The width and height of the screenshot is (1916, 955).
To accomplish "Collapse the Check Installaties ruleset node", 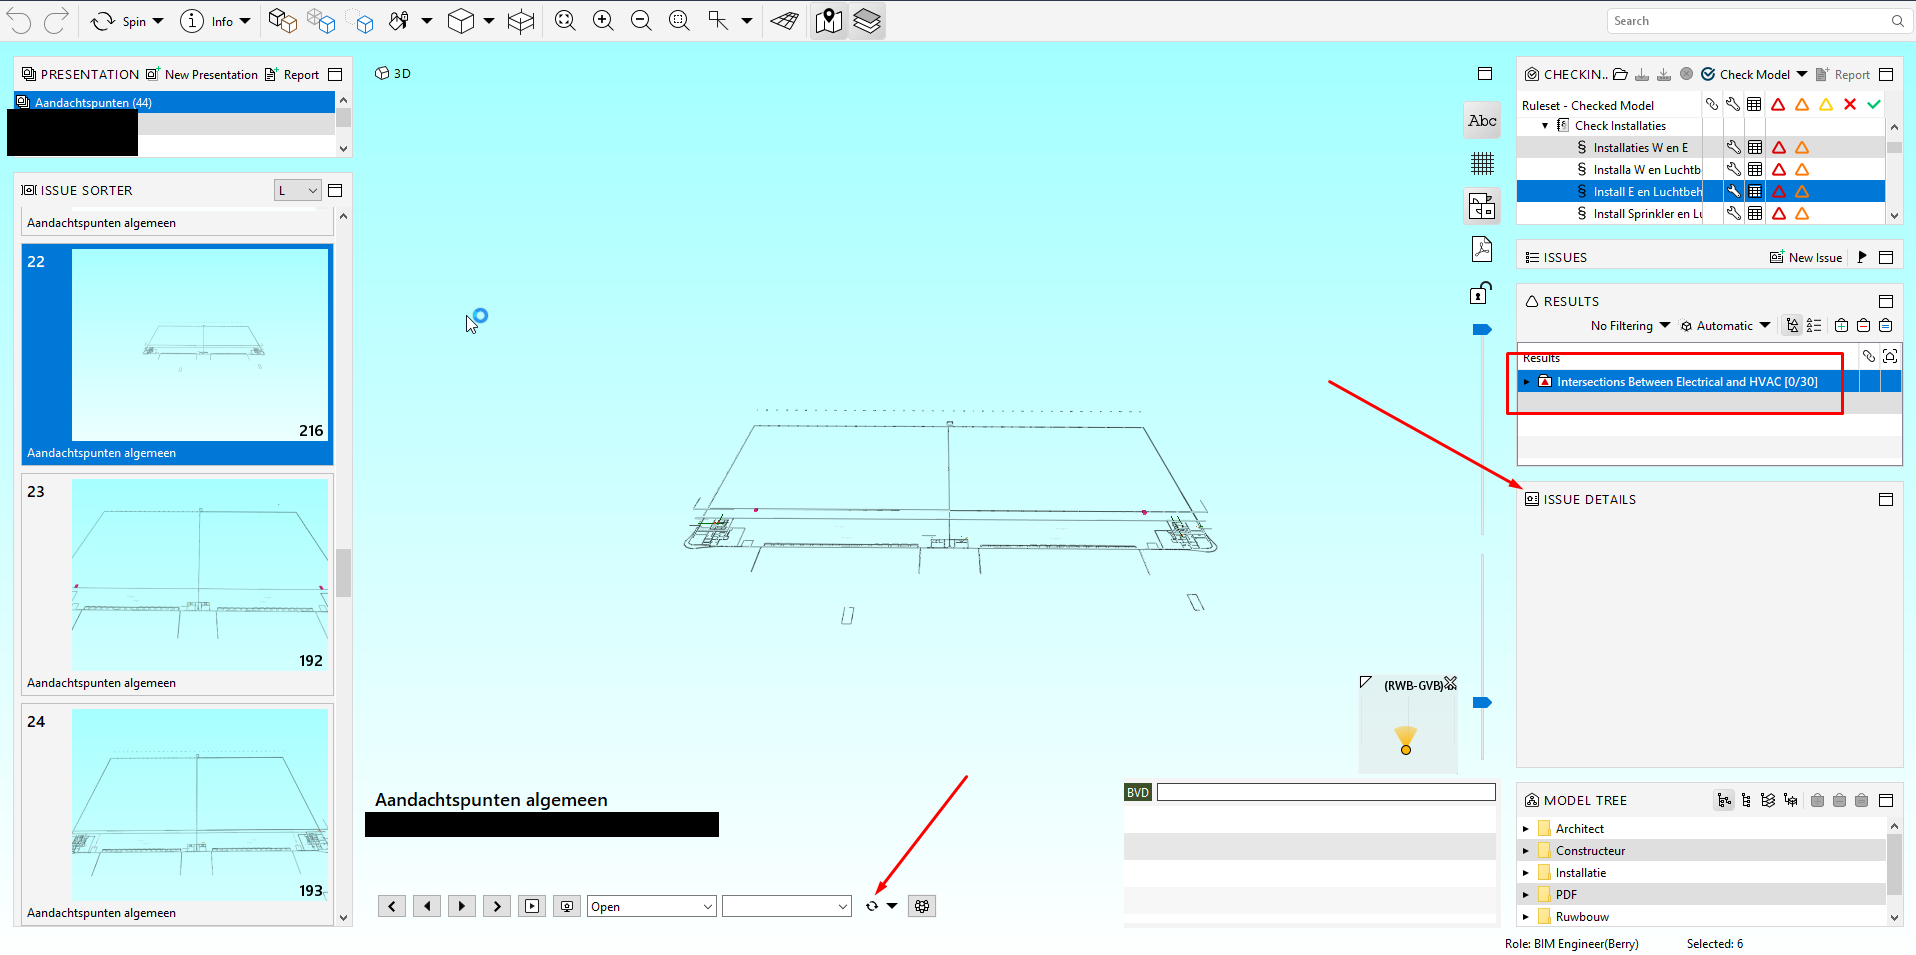I will 1545,126.
